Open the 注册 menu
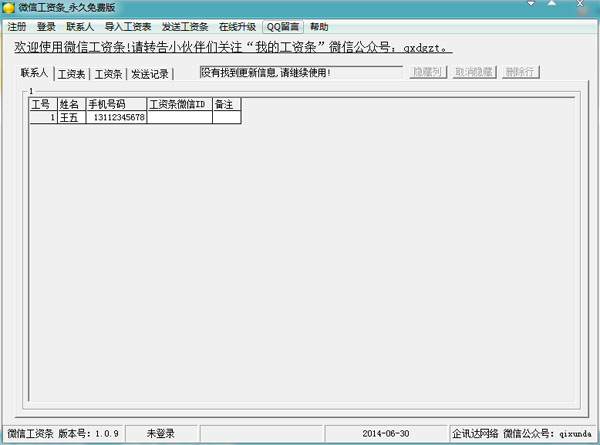The width and height of the screenshot is (600, 445). pos(17,27)
